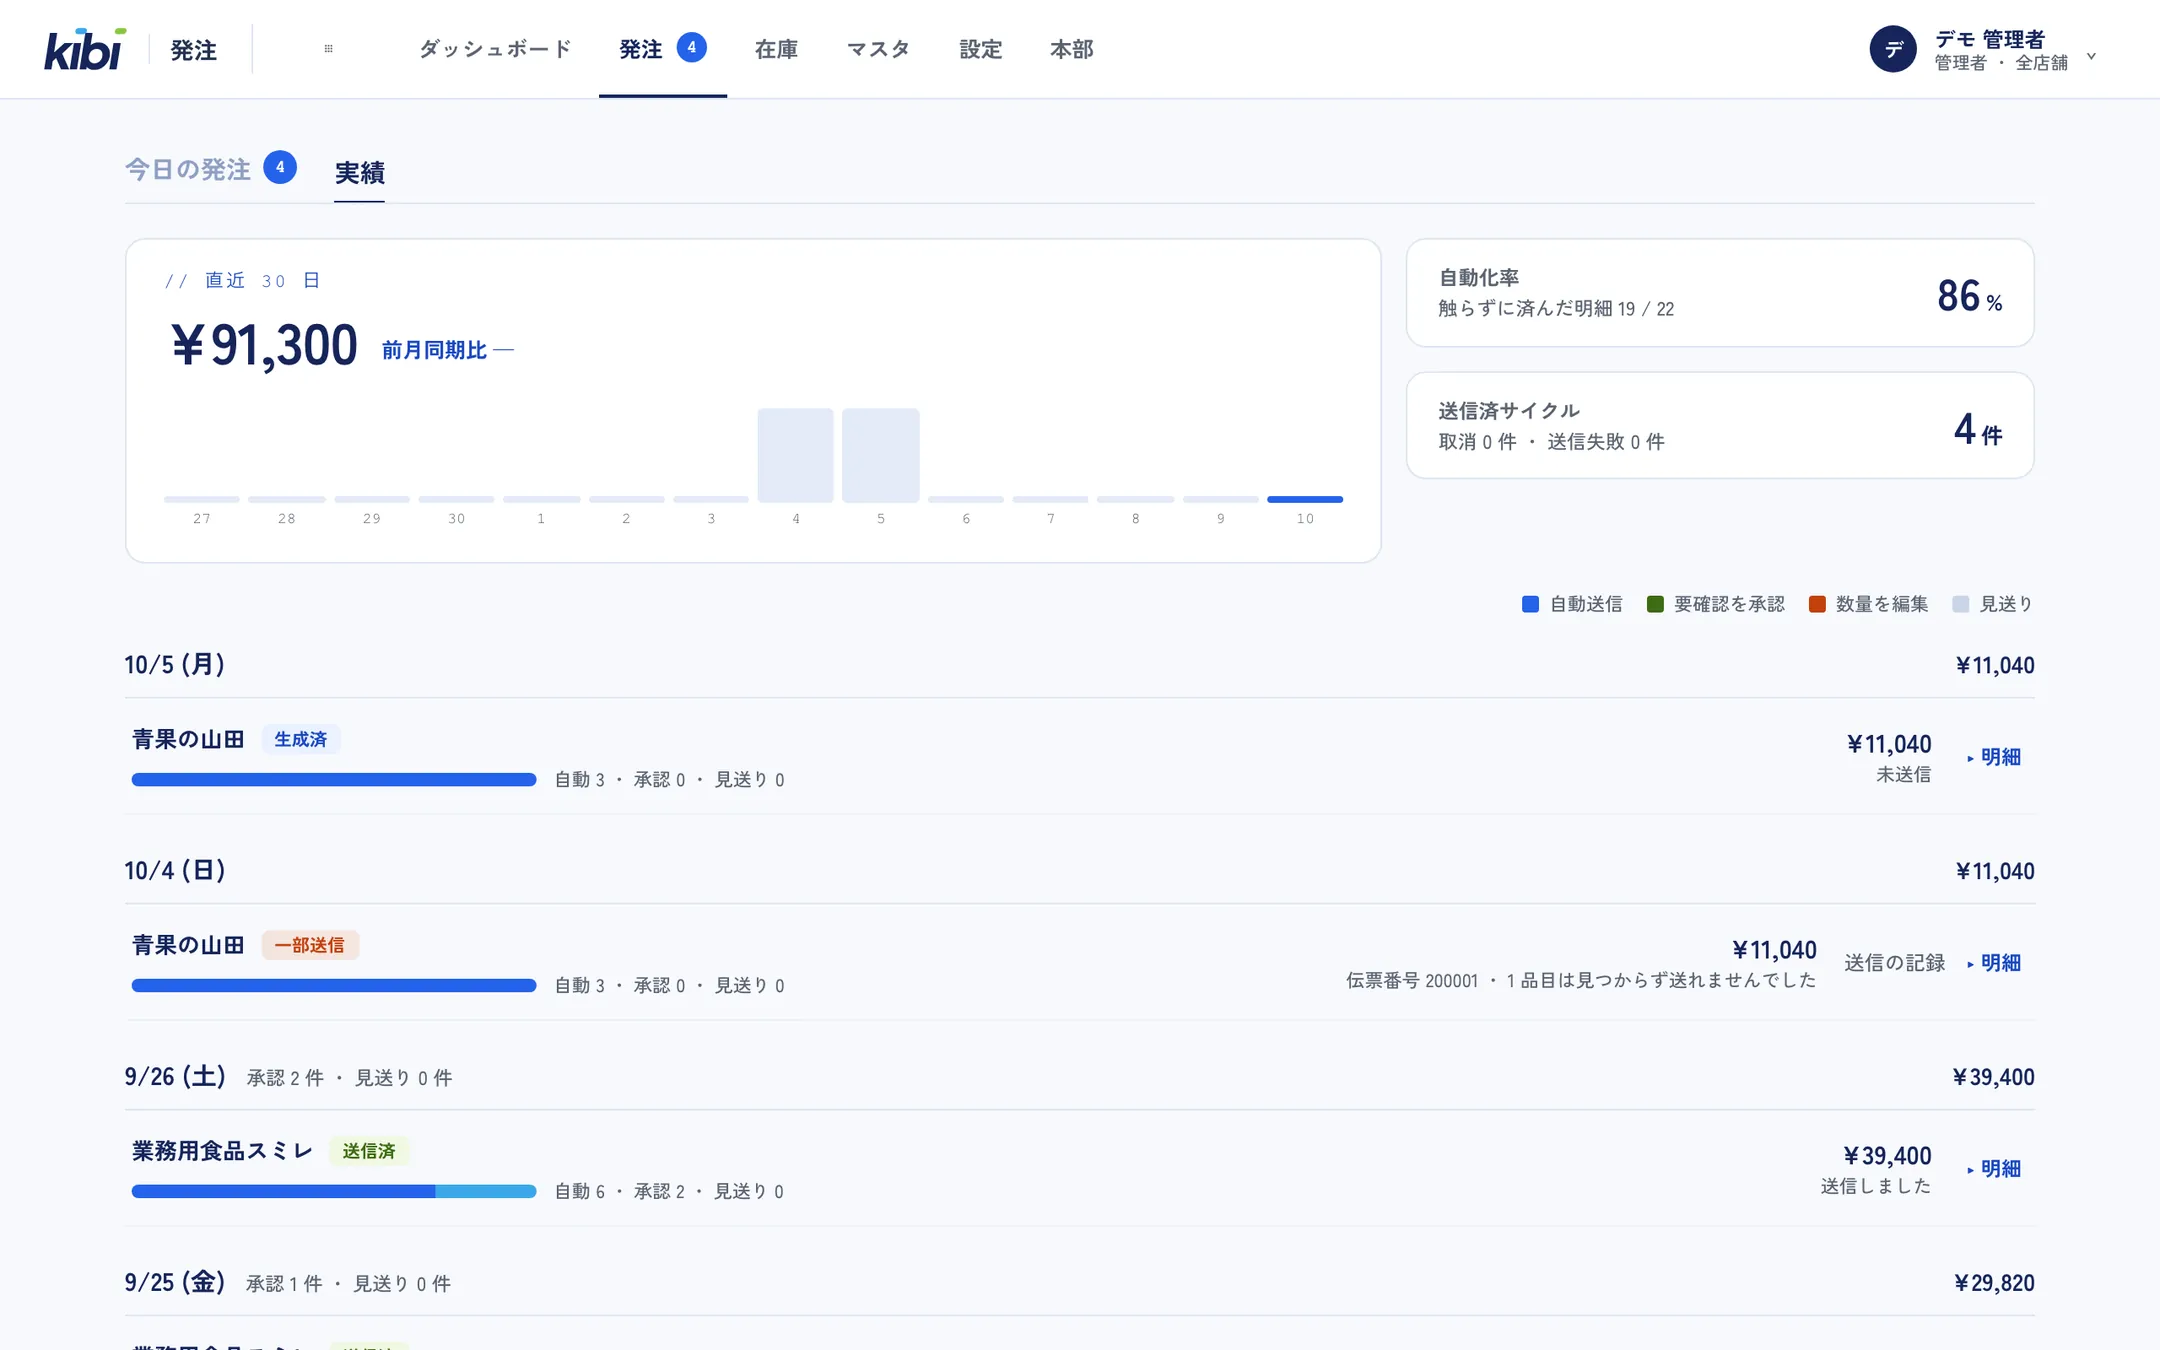
Task: Click the kibi logo
Action: coord(85,49)
